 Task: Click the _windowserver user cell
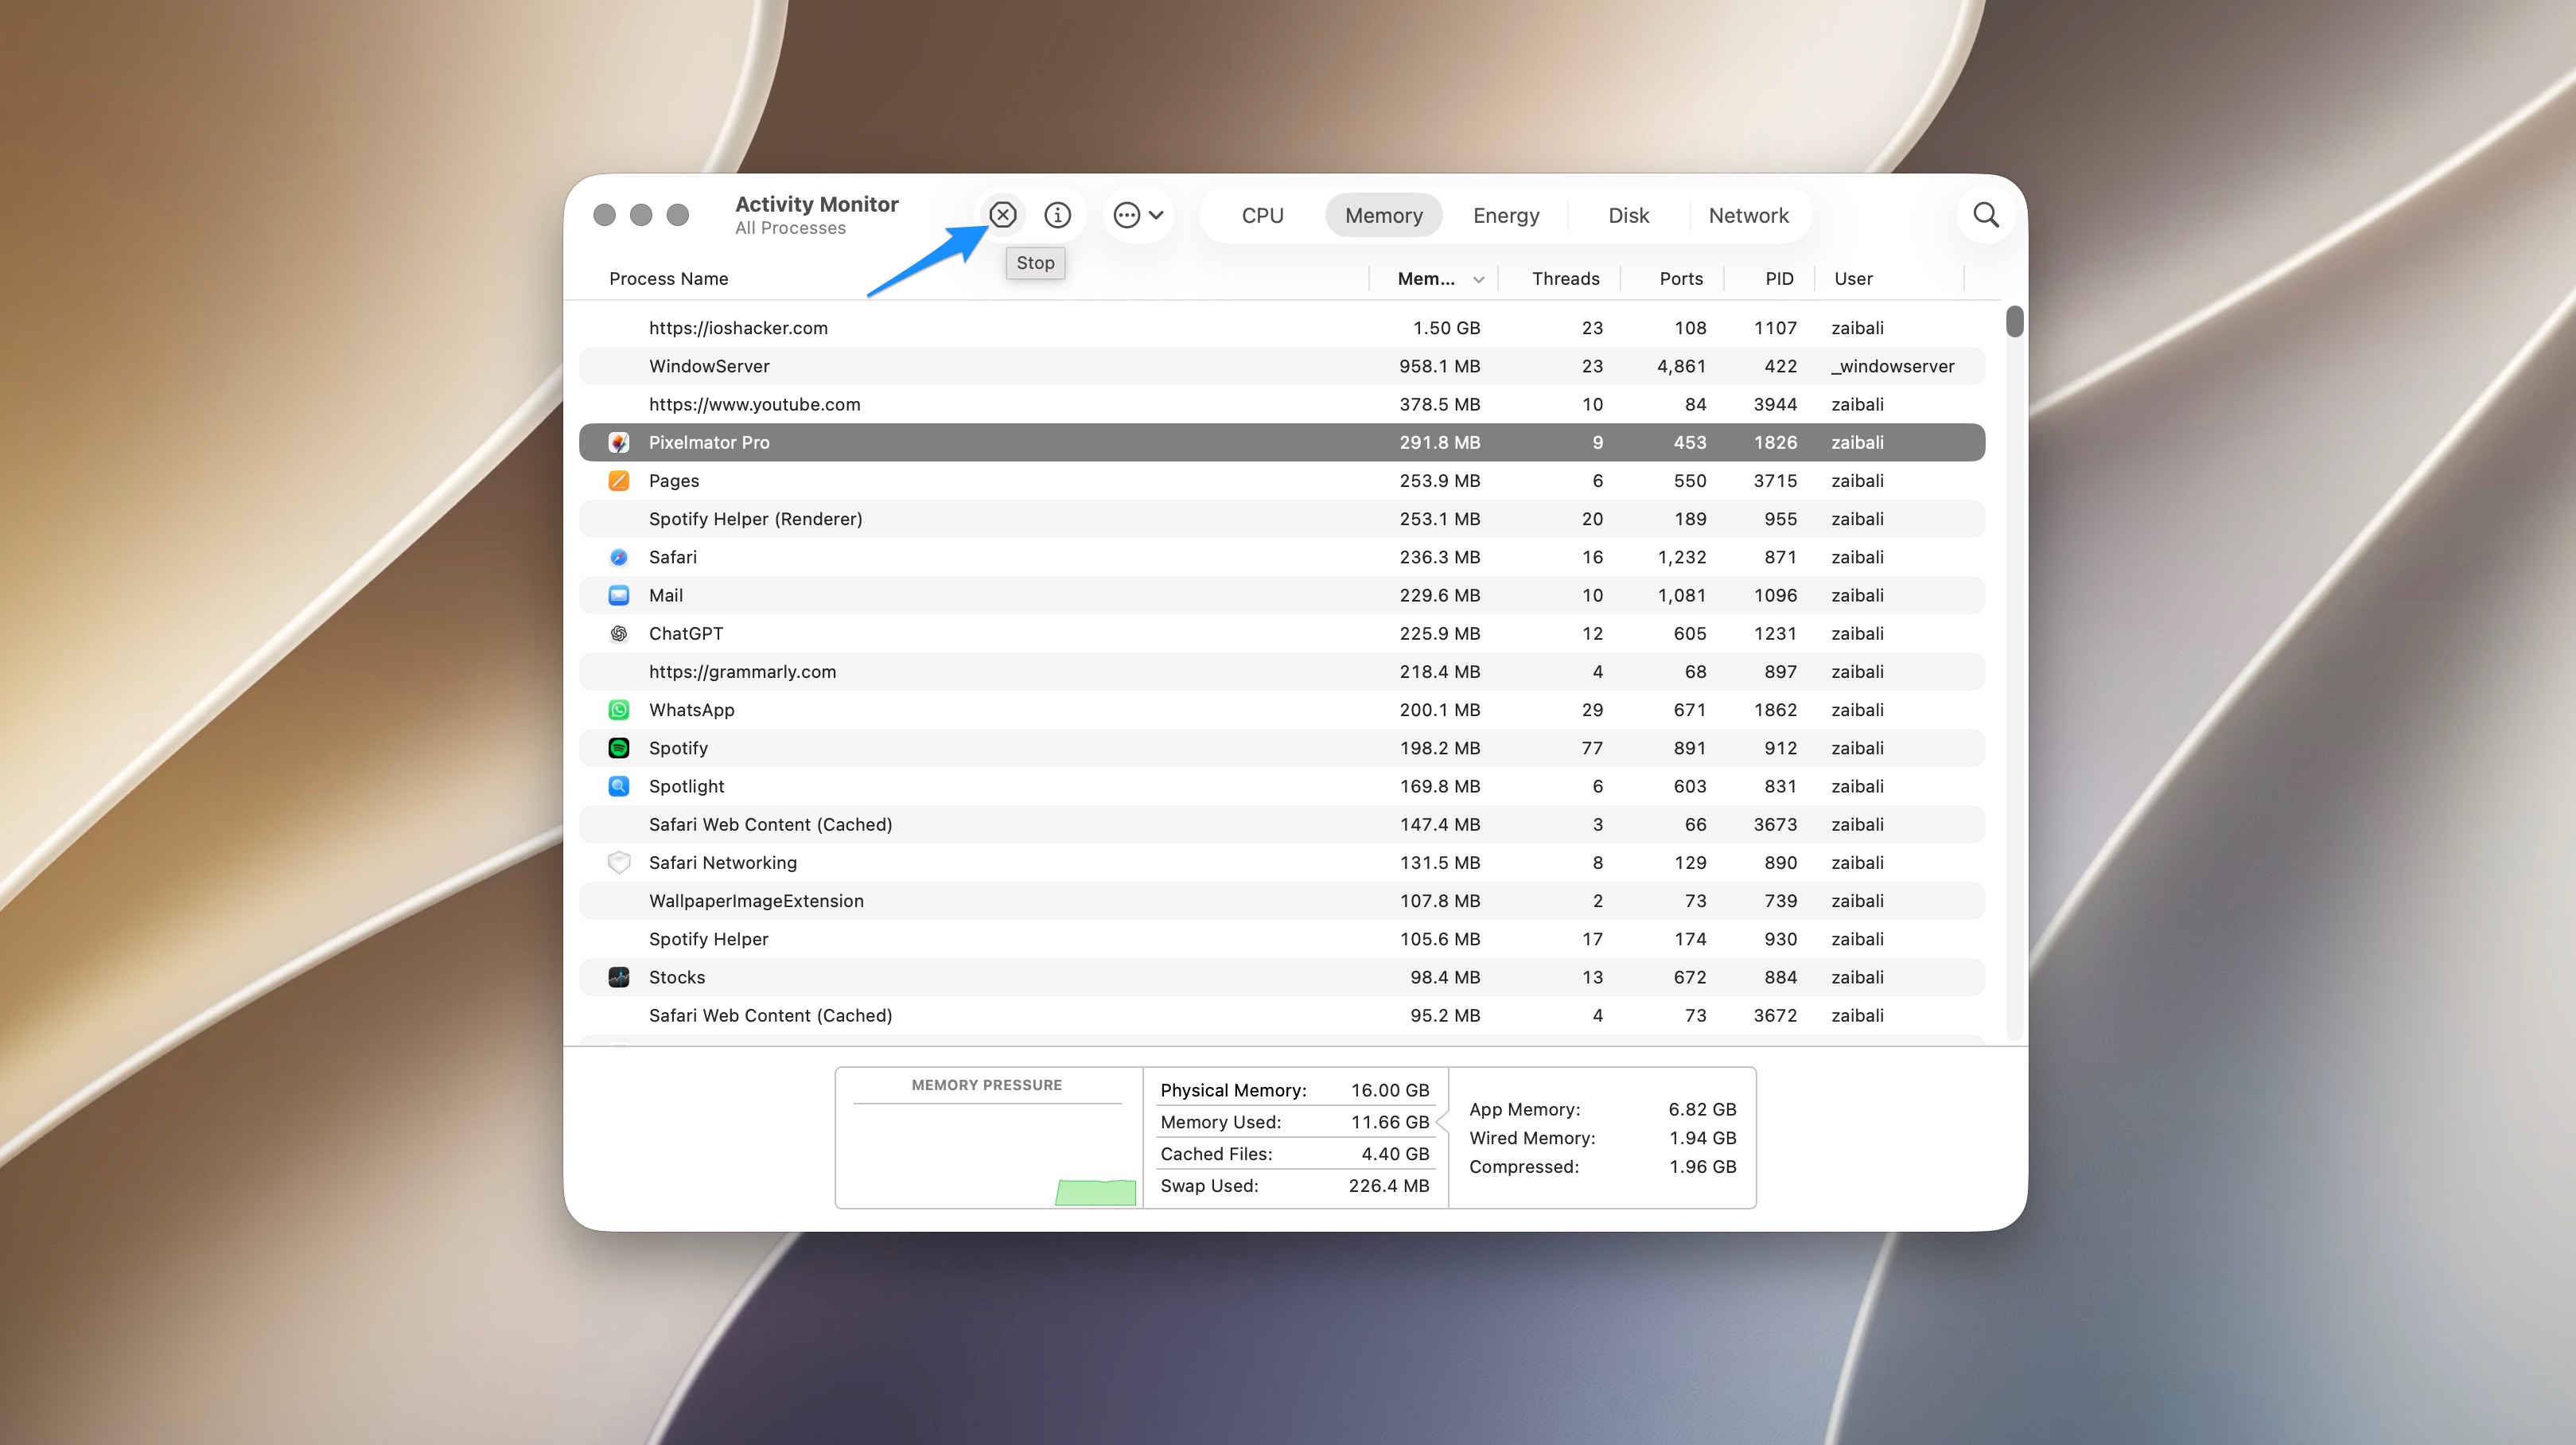(x=1892, y=366)
